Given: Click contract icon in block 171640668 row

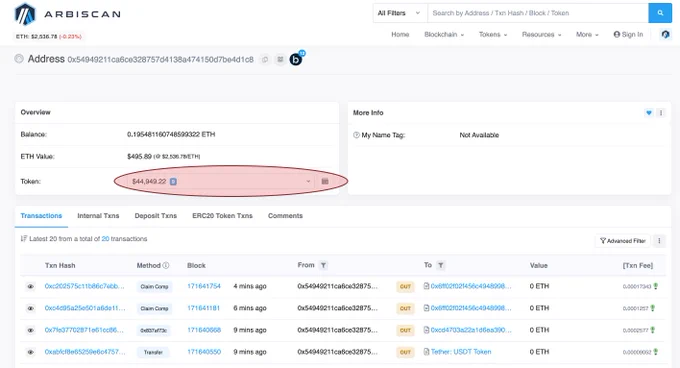Looking at the screenshot, I should coord(426,330).
